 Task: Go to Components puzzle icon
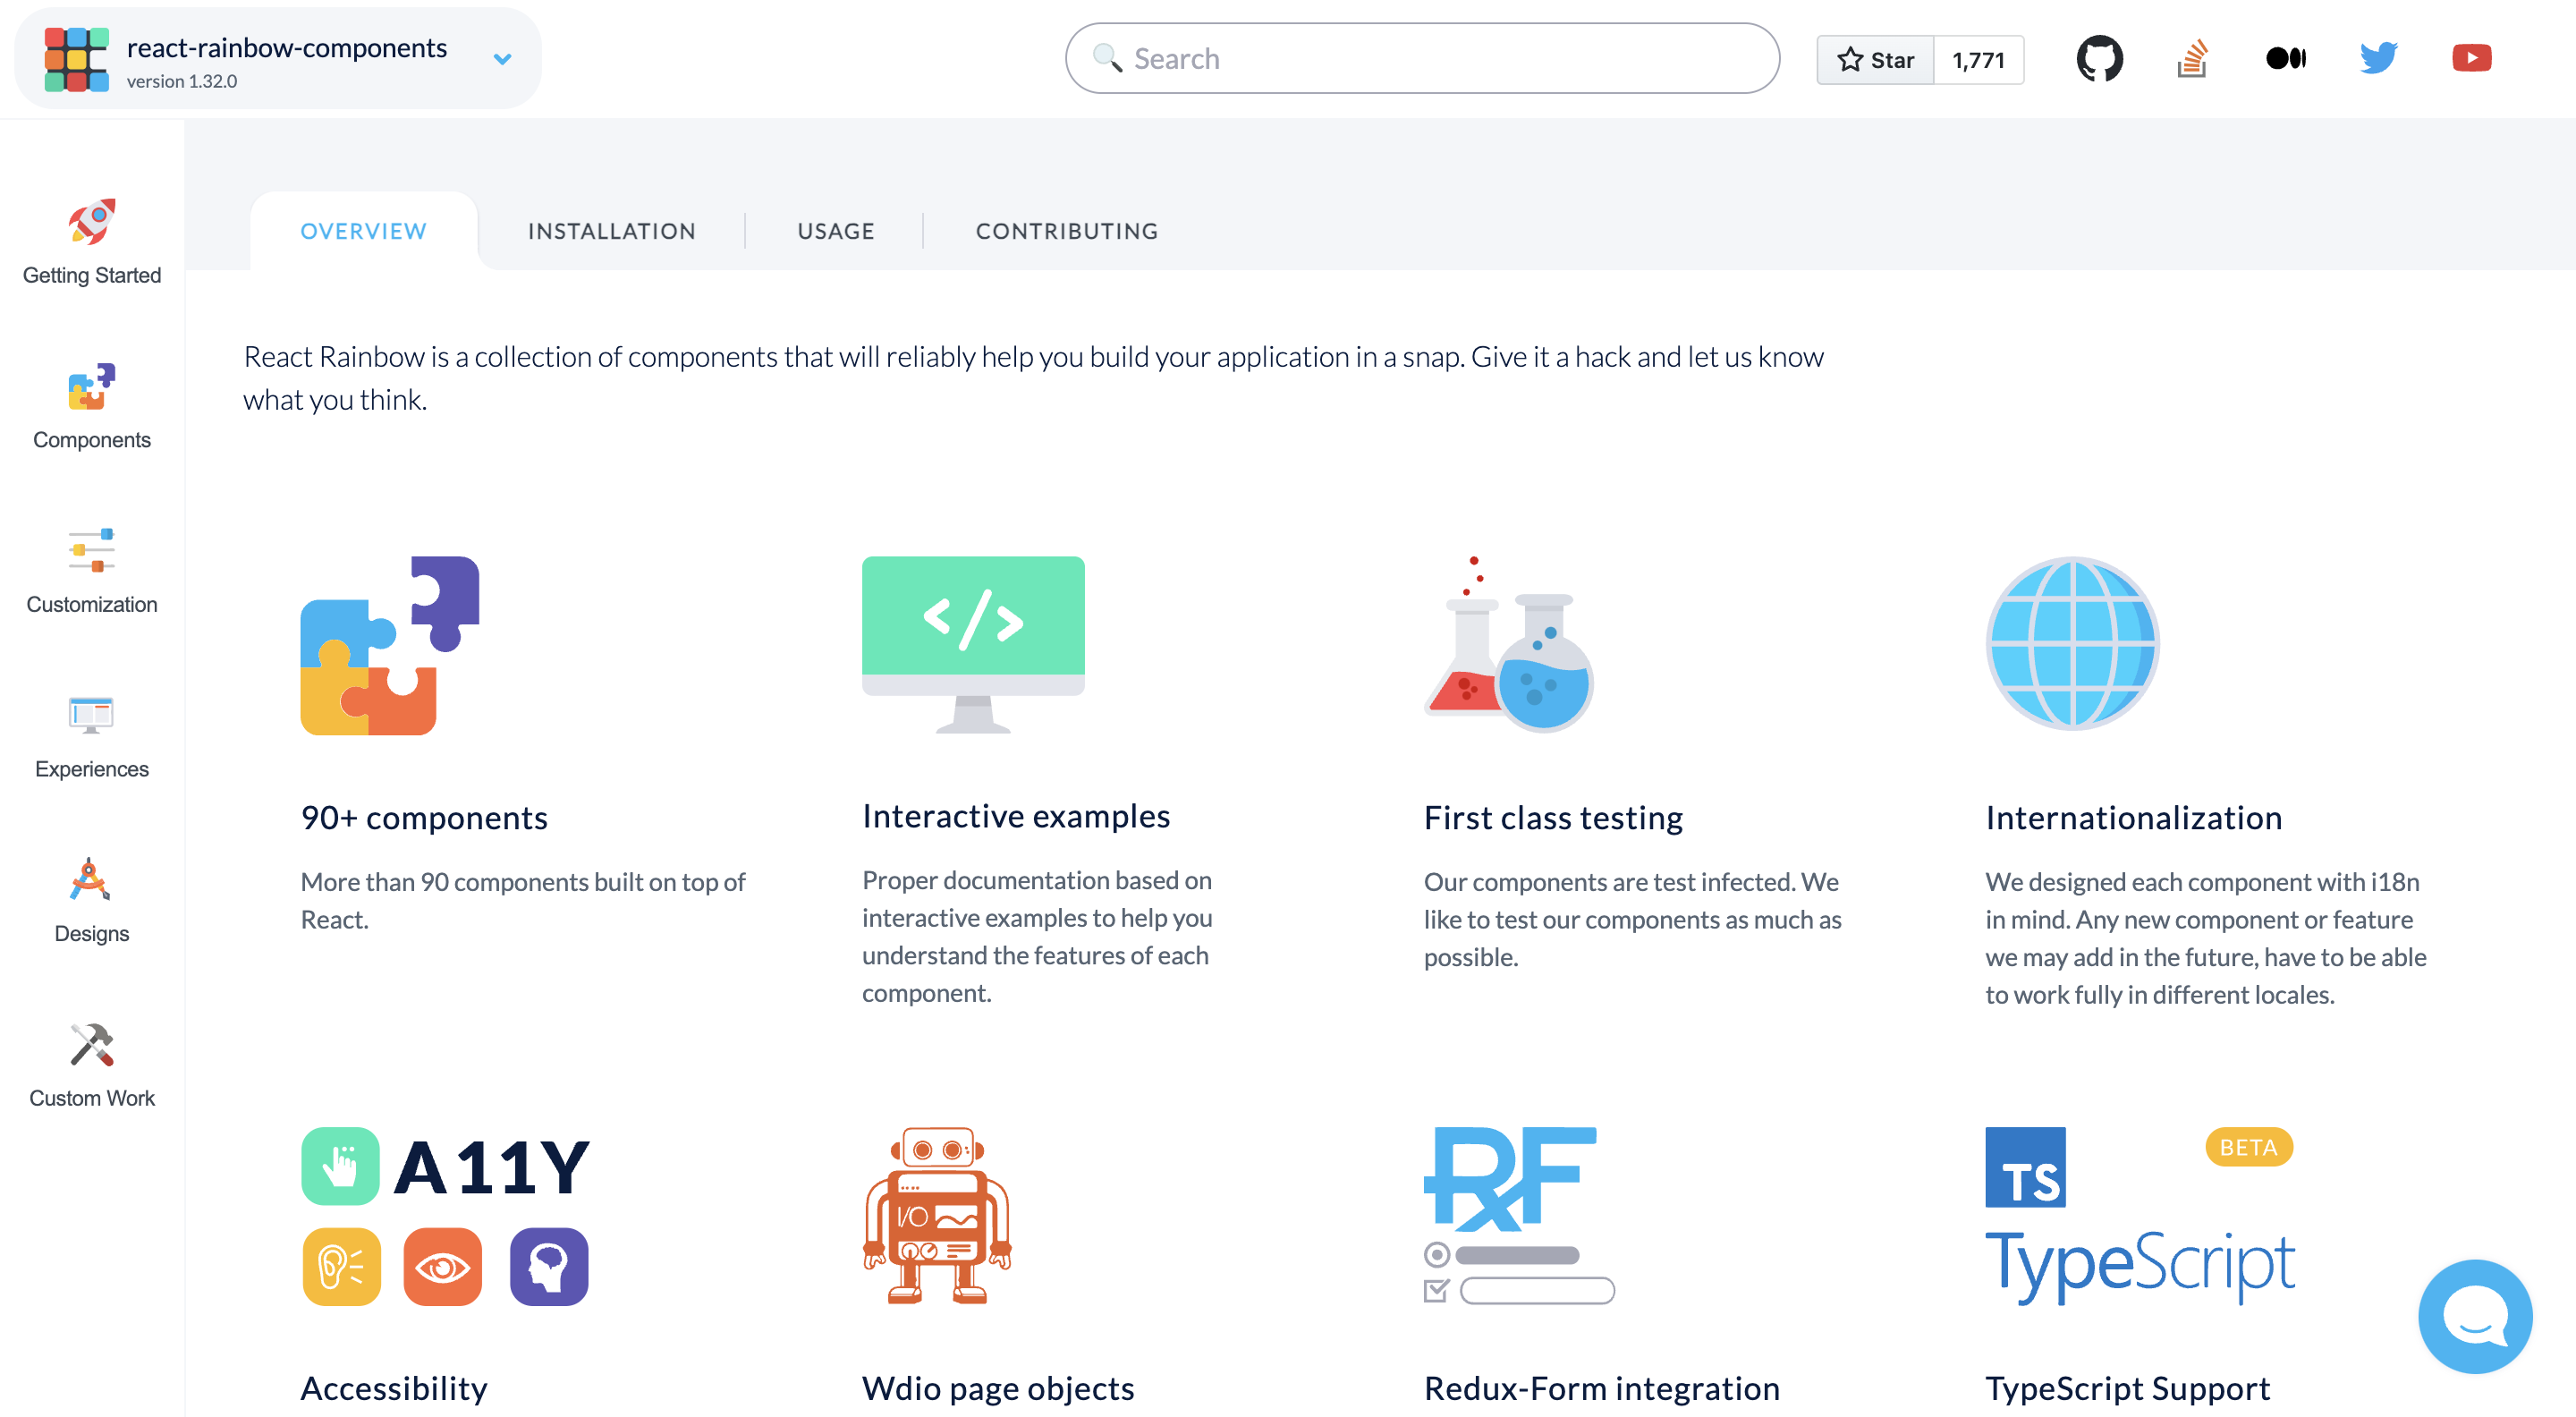(x=91, y=387)
